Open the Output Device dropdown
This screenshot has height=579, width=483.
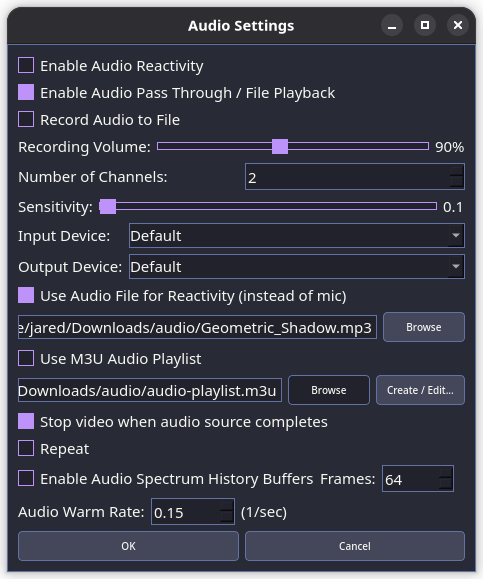pyautogui.click(x=297, y=267)
